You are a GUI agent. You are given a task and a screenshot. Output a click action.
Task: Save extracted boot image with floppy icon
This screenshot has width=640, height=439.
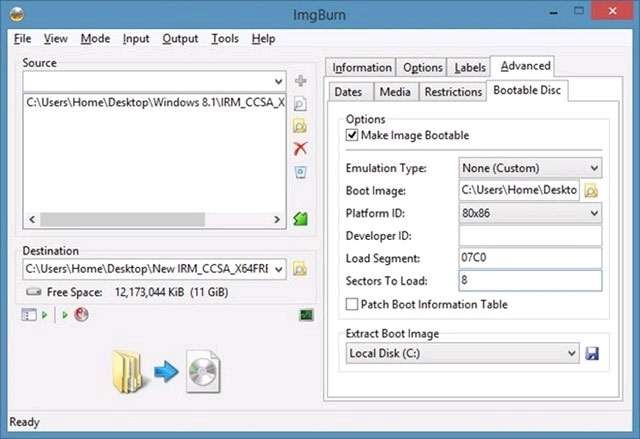click(591, 353)
